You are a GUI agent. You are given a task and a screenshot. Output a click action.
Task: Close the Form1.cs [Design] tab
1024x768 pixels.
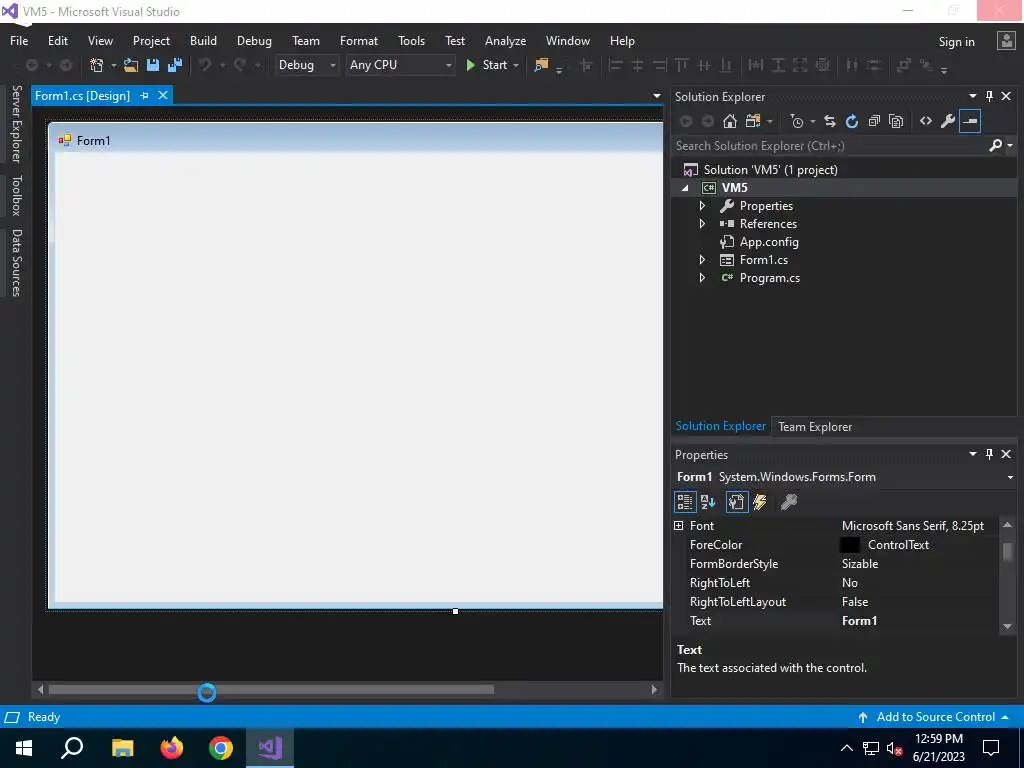point(163,95)
